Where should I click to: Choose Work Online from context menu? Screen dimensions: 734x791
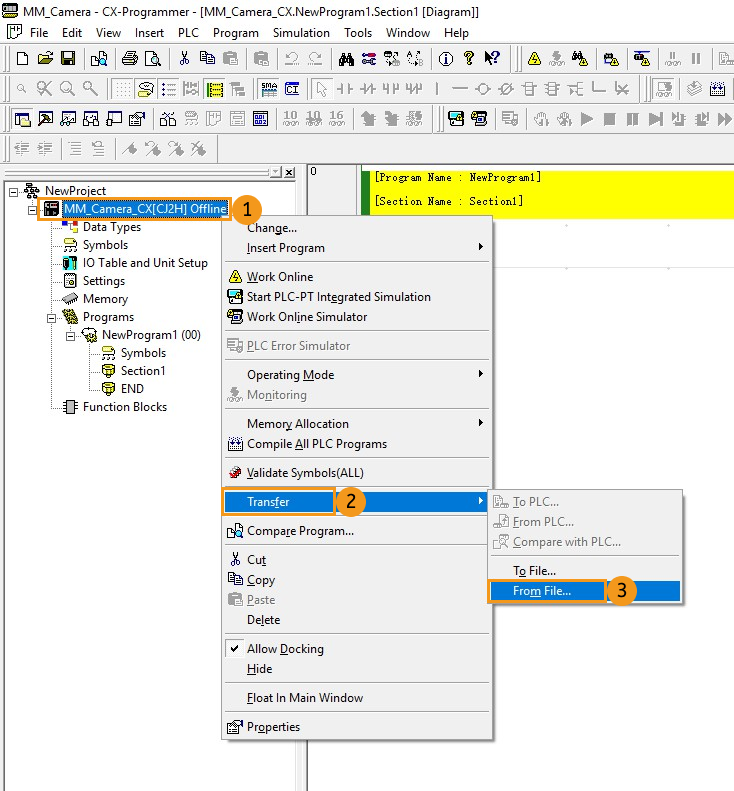point(279,277)
